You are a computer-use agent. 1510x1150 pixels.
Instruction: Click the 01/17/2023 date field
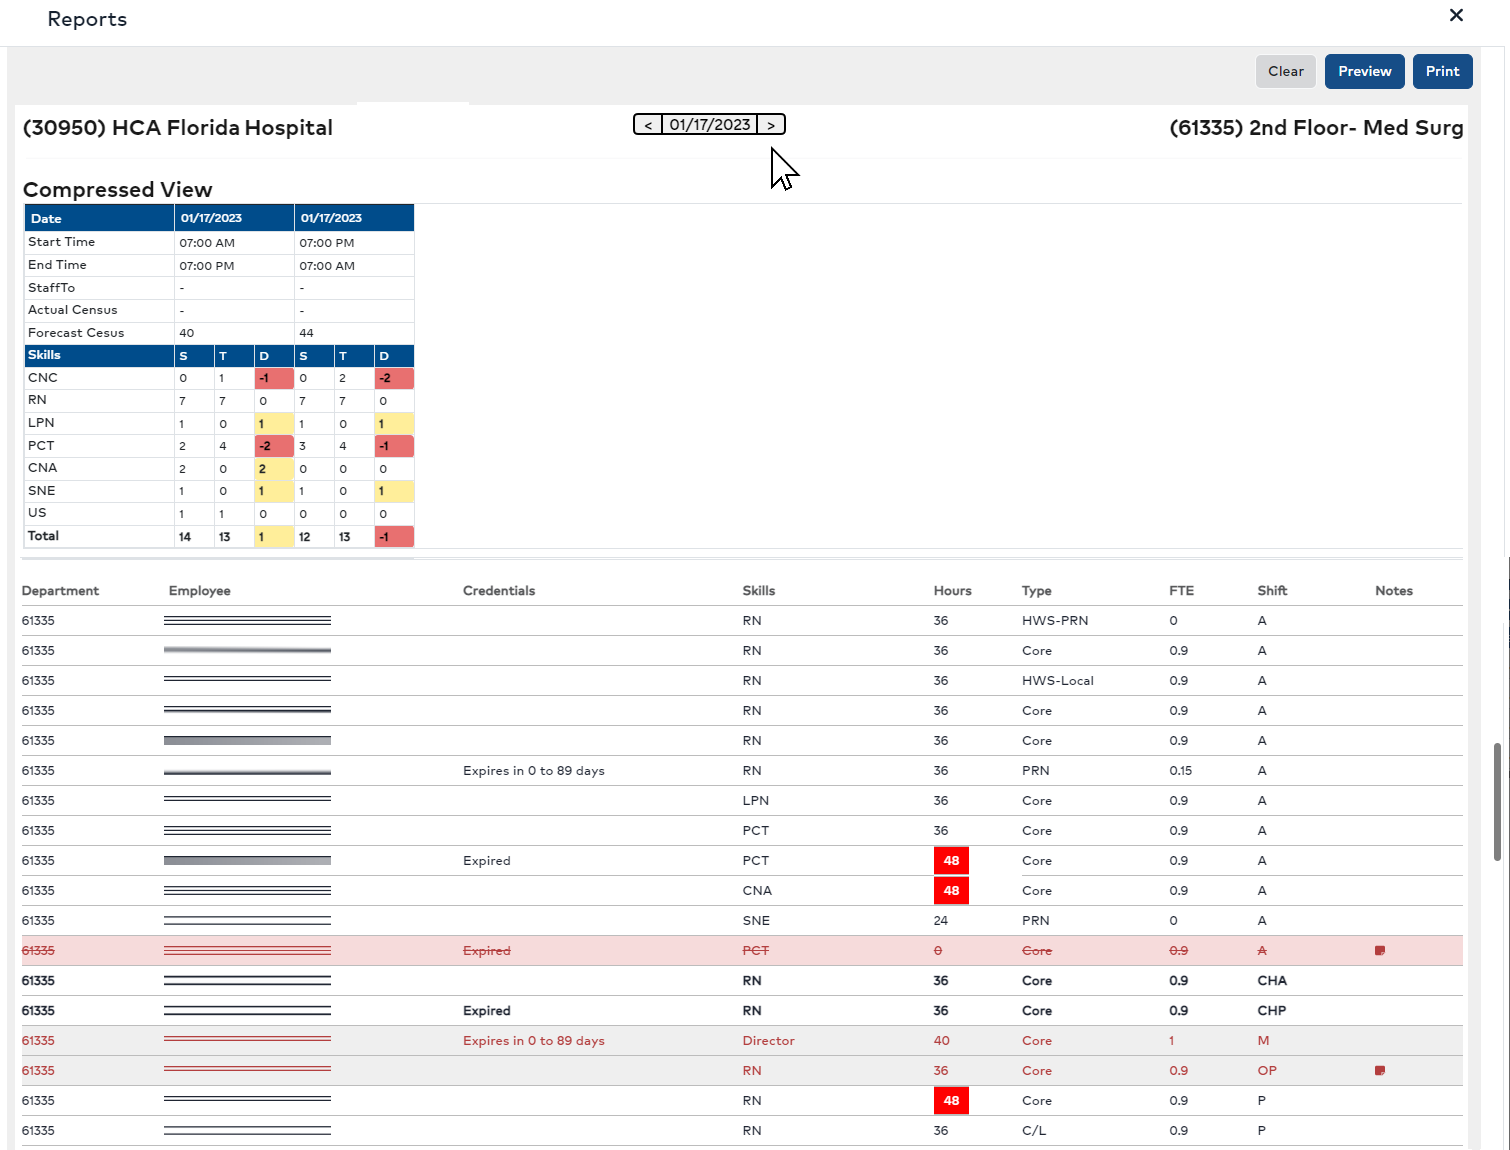click(709, 124)
